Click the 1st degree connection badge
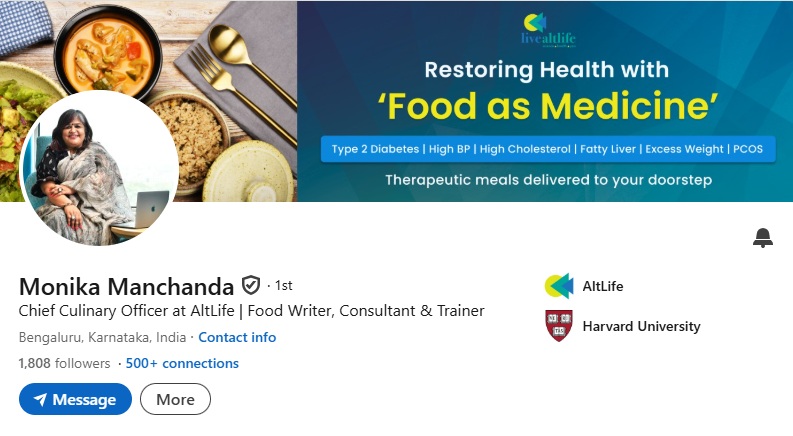The width and height of the screenshot is (793, 436). click(x=282, y=286)
